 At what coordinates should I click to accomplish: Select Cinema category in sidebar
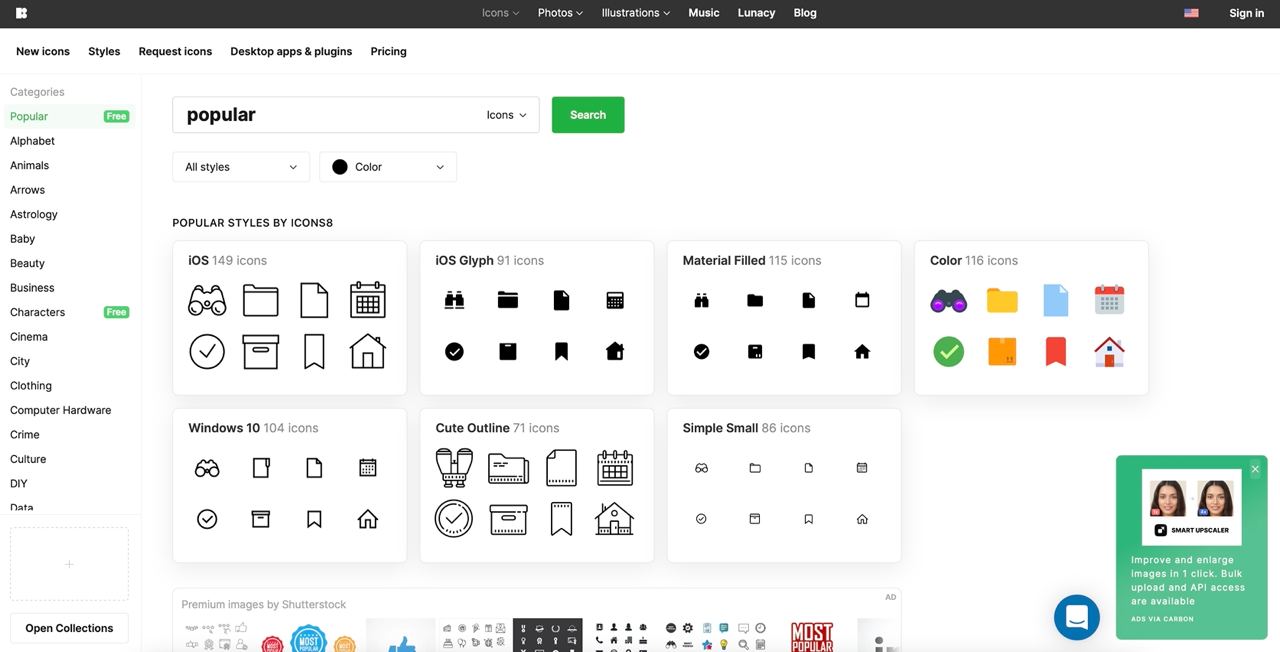(x=29, y=337)
